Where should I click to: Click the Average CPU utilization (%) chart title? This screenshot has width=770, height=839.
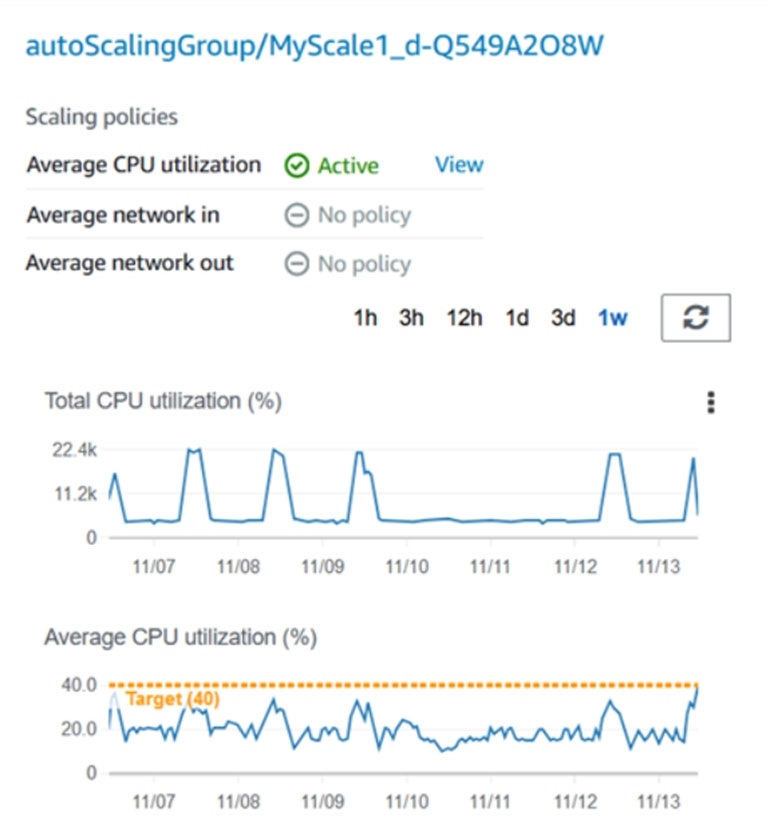coord(181,638)
